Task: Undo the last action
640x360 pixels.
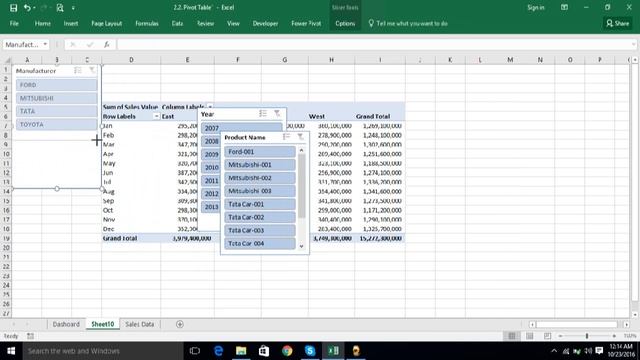Action: [27, 8]
